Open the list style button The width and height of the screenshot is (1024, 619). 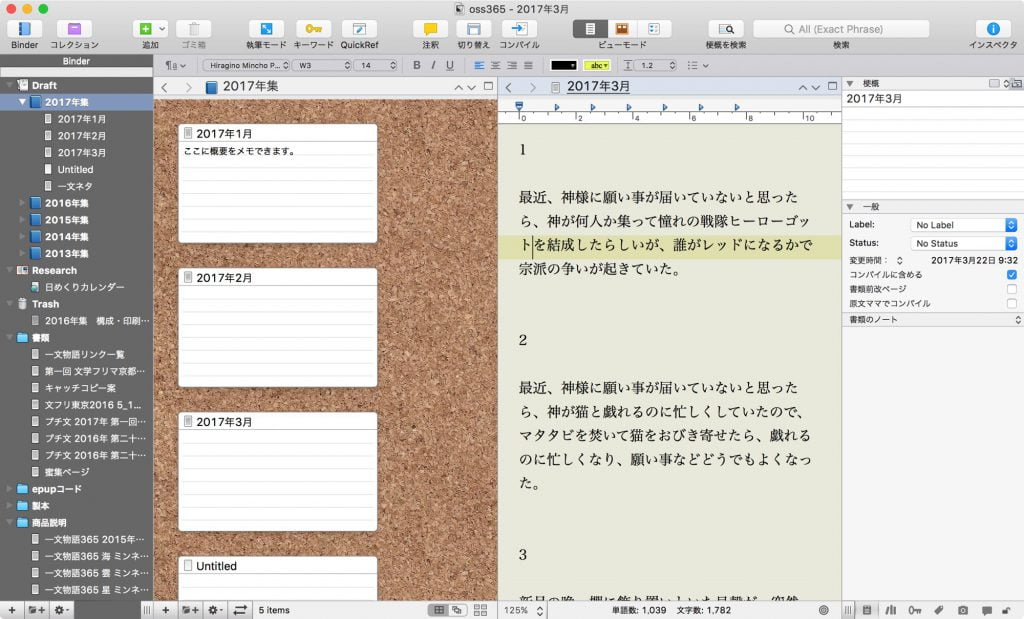pos(698,65)
